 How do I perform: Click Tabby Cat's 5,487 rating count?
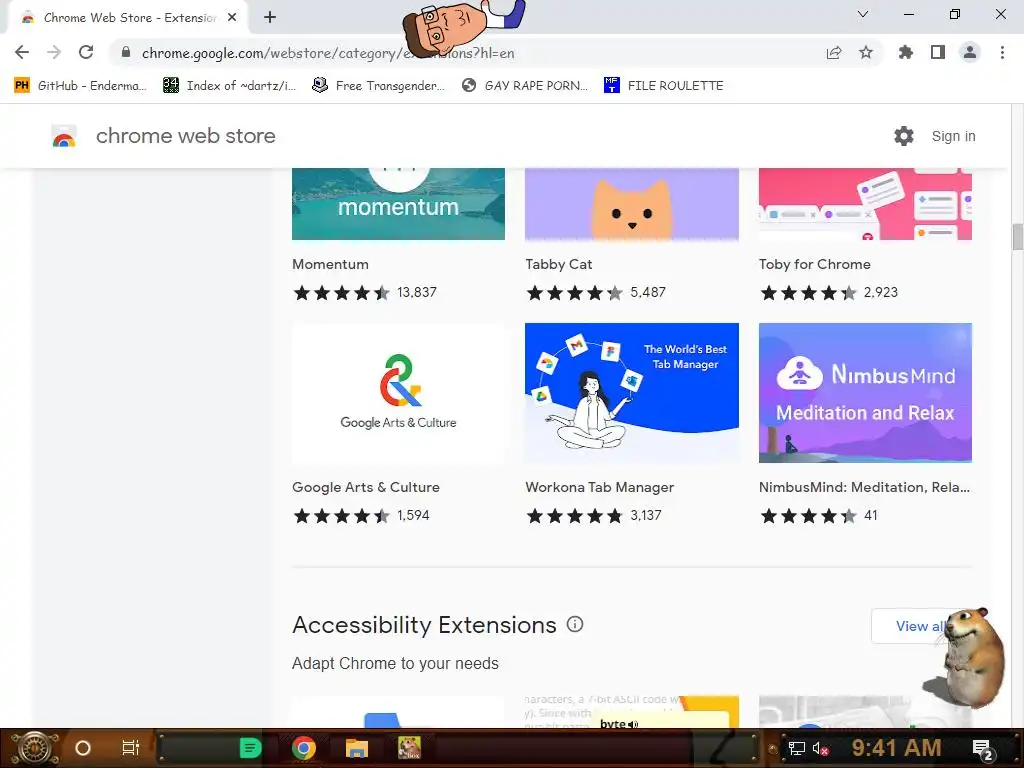648,292
